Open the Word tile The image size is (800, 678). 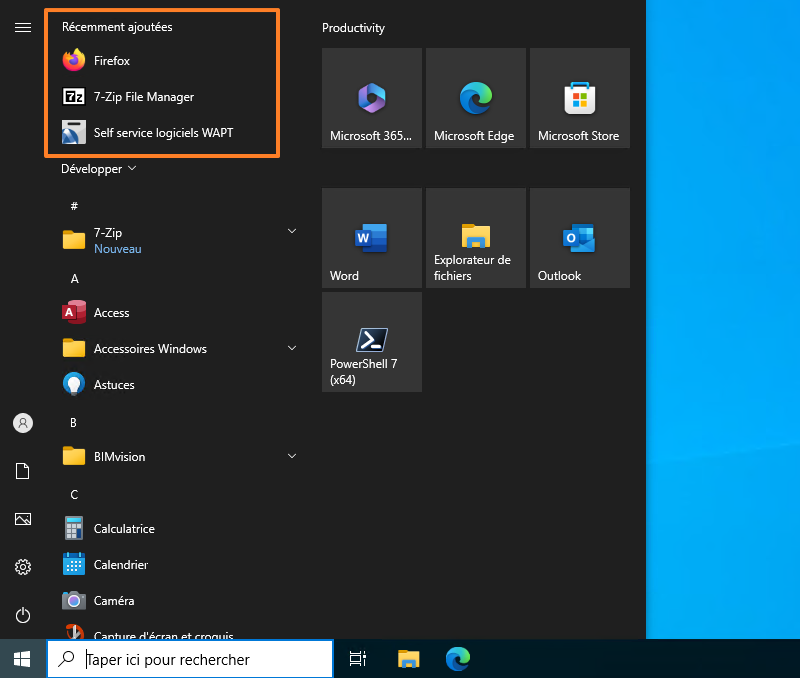click(371, 238)
